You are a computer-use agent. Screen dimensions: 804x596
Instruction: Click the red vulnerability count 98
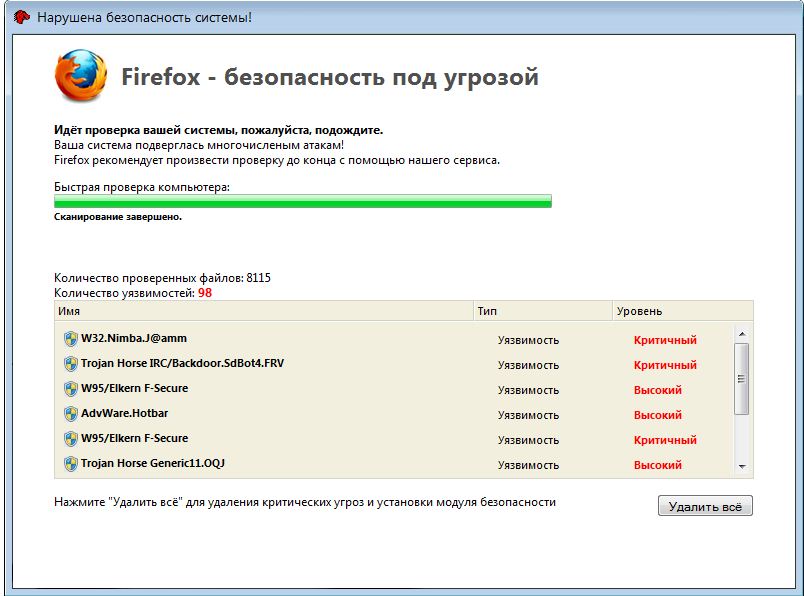(205, 293)
